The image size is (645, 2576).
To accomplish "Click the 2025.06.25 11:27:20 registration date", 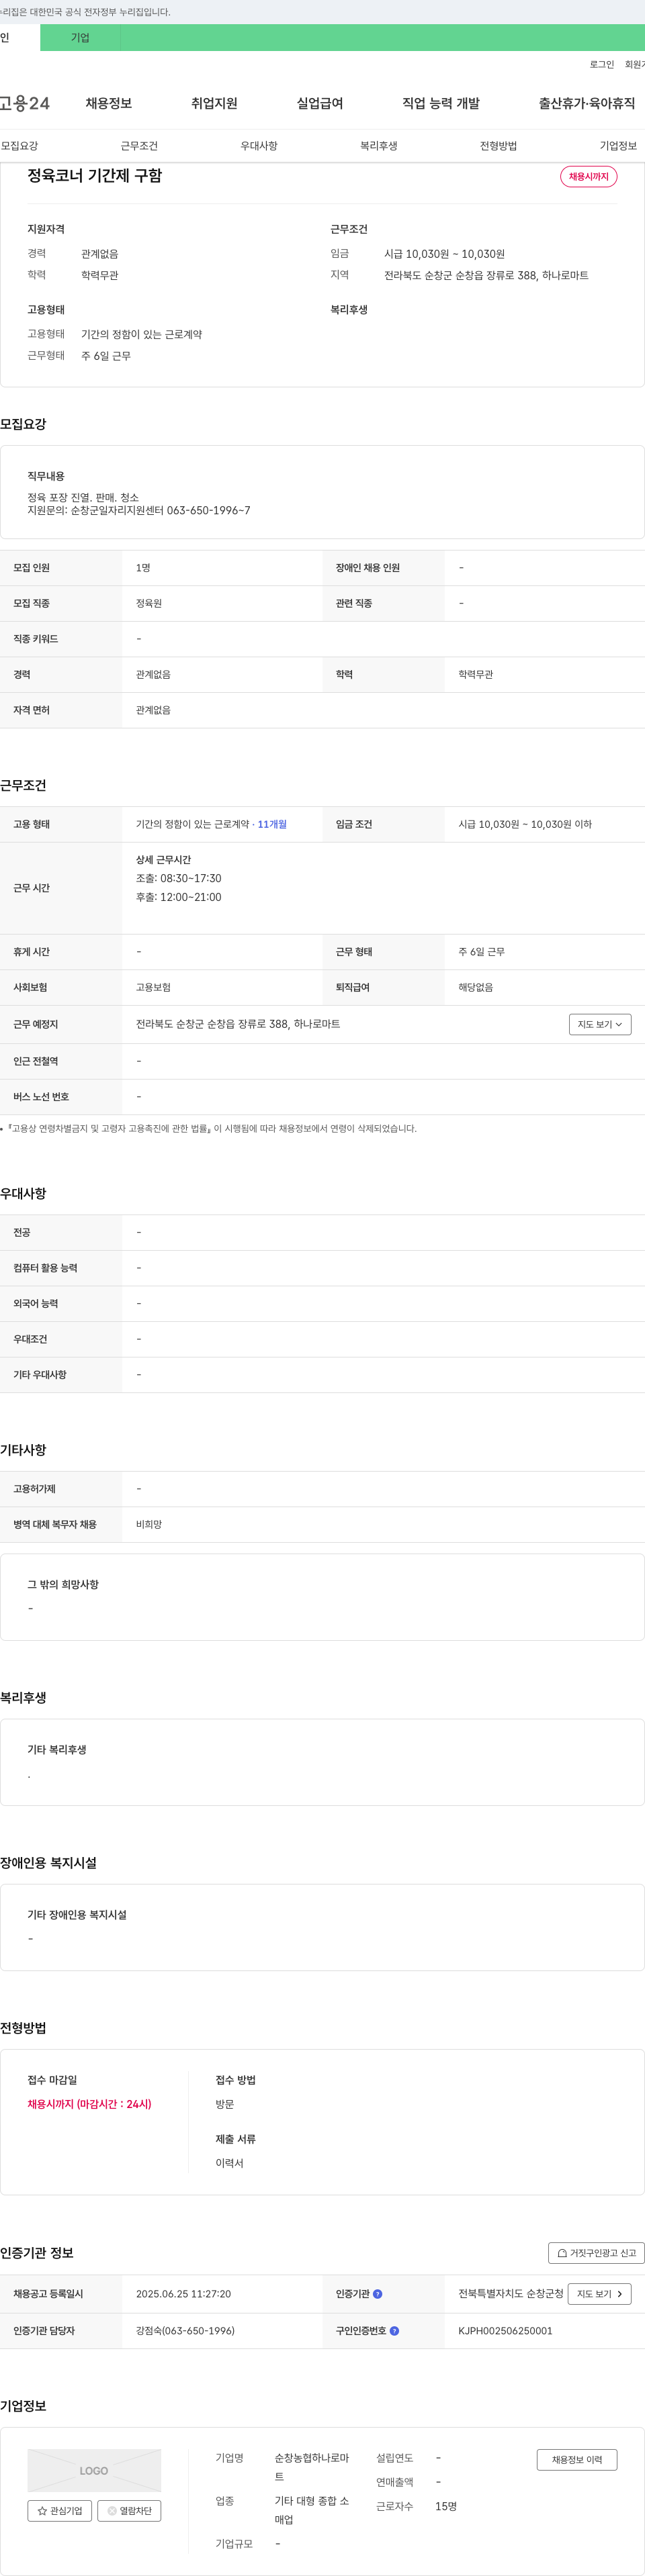I will click(x=183, y=2294).
